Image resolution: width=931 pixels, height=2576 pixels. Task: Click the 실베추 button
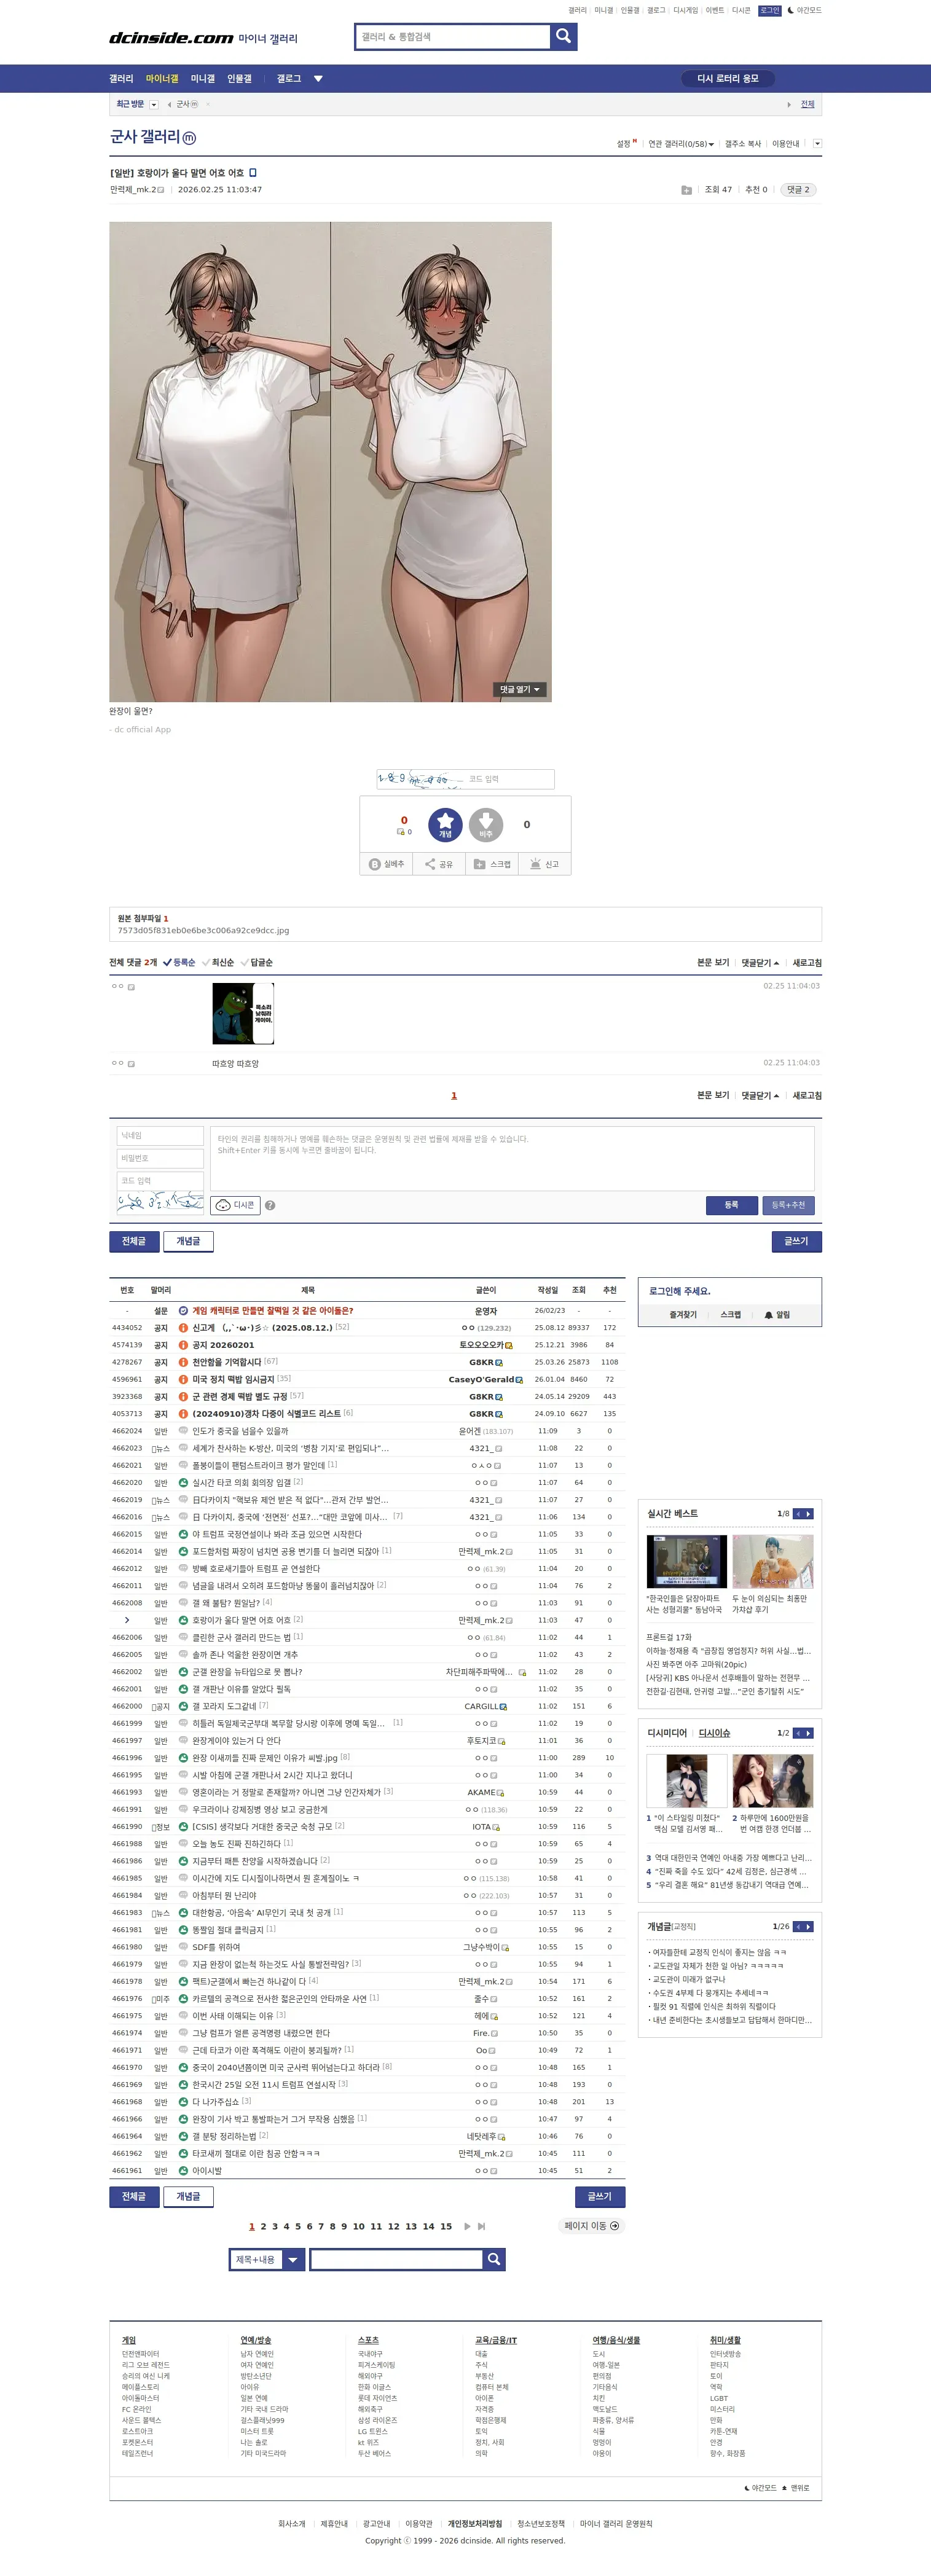coord(386,864)
